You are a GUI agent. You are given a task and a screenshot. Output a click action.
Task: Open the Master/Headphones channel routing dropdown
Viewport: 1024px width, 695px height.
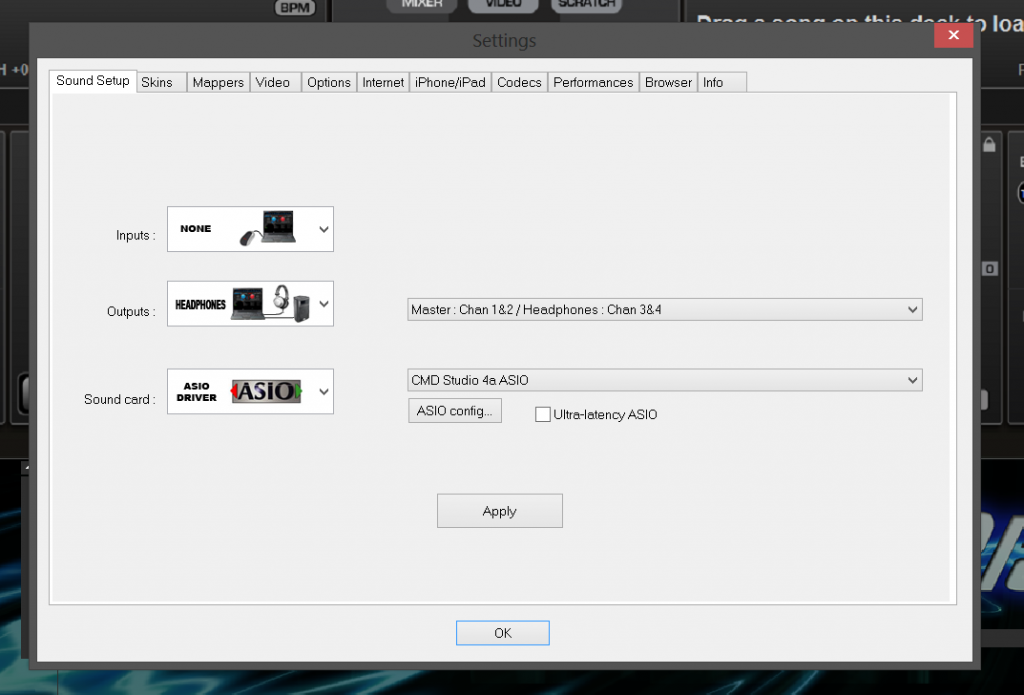(x=665, y=310)
